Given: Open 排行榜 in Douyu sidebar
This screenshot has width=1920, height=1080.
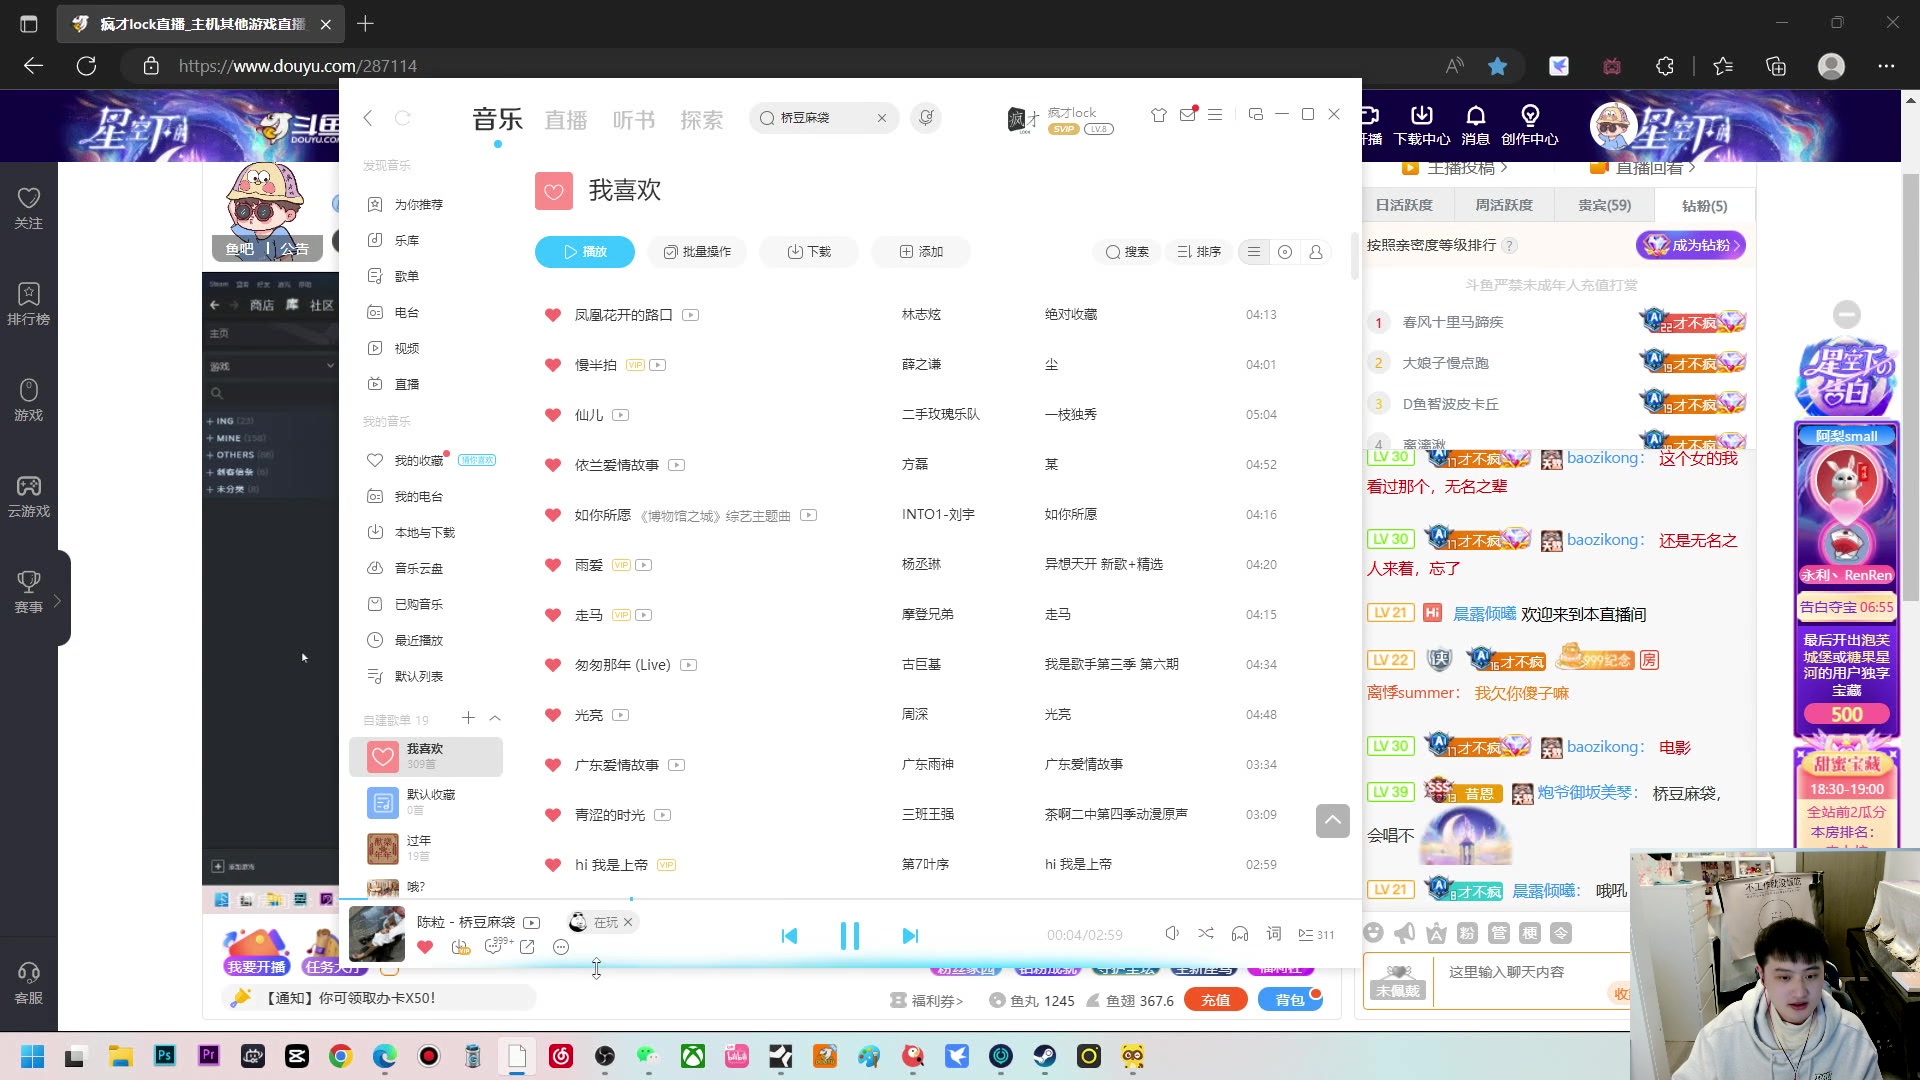Looking at the screenshot, I should click(x=29, y=304).
